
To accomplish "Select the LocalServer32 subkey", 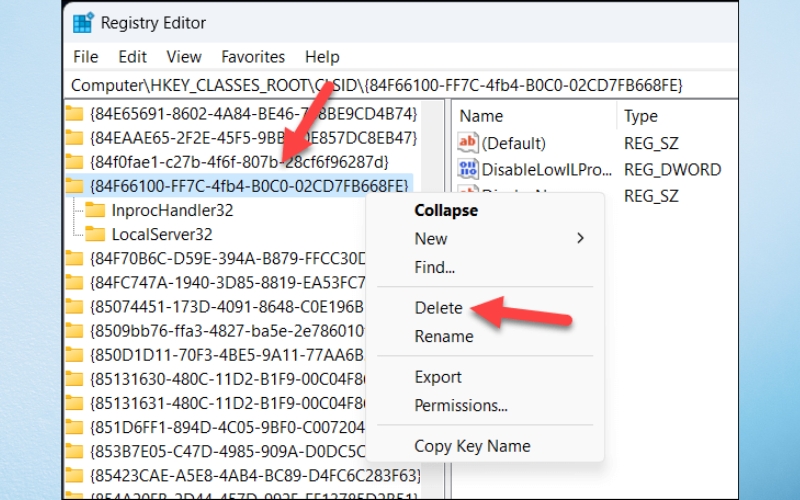I will [x=162, y=234].
